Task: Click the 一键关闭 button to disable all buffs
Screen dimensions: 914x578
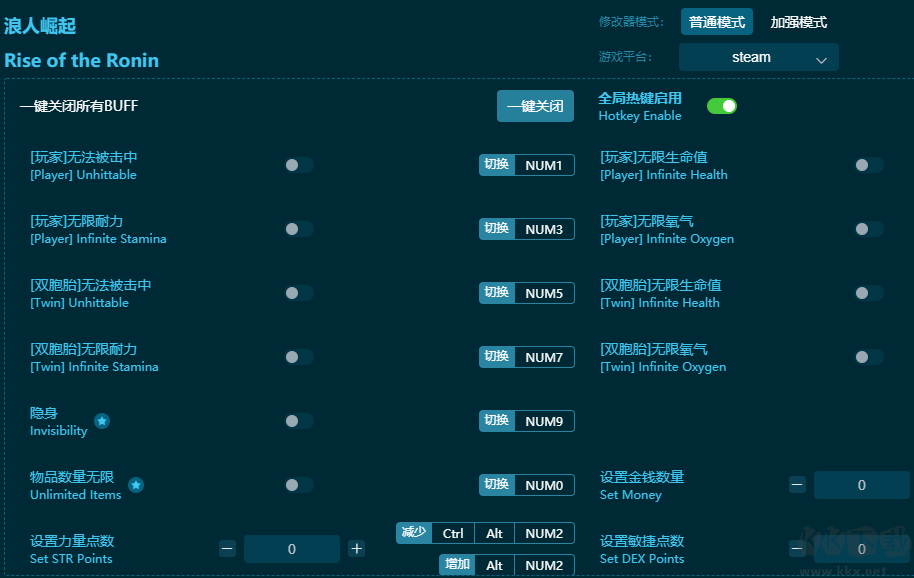Action: click(535, 105)
